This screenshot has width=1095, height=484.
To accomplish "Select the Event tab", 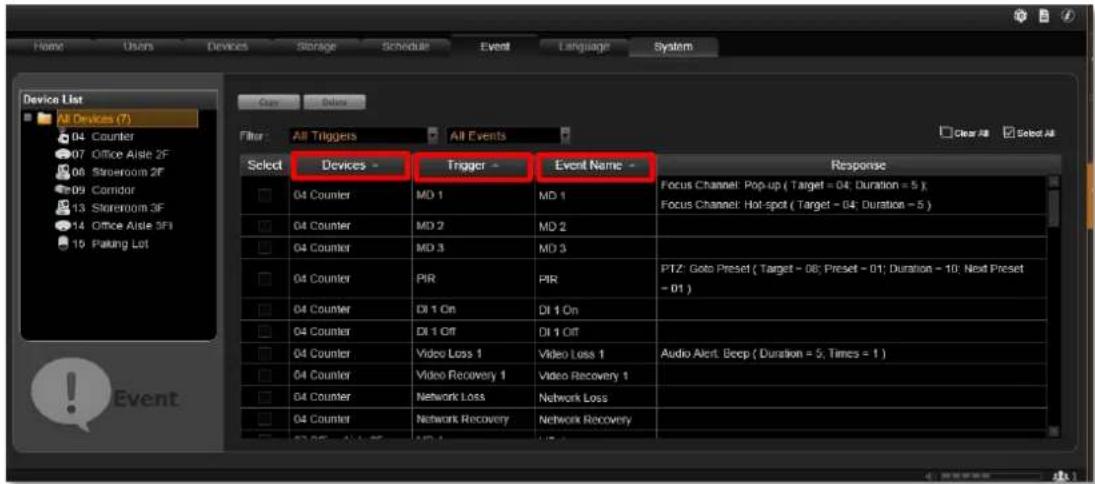I will 494,47.
